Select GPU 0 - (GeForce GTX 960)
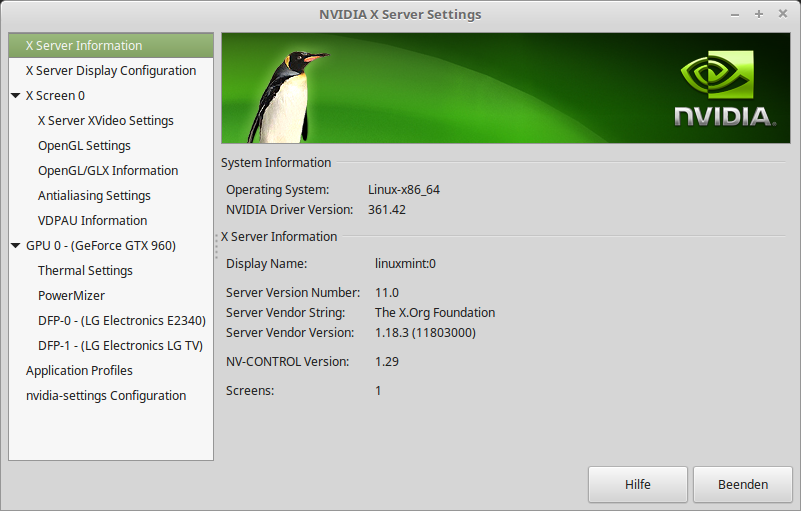The image size is (801, 511). click(101, 246)
